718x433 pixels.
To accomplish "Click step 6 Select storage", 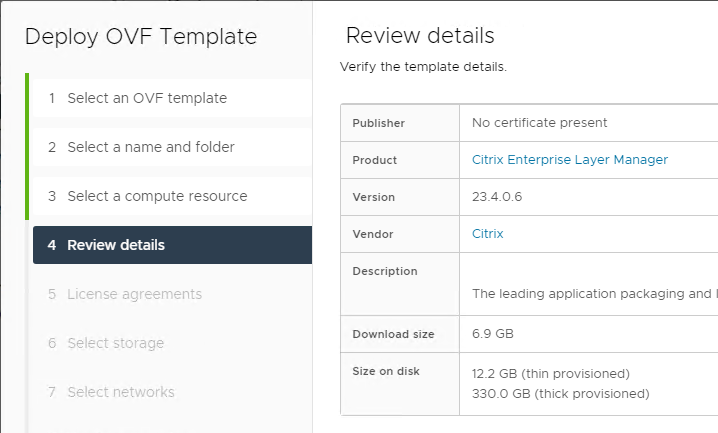I will click(x=172, y=343).
